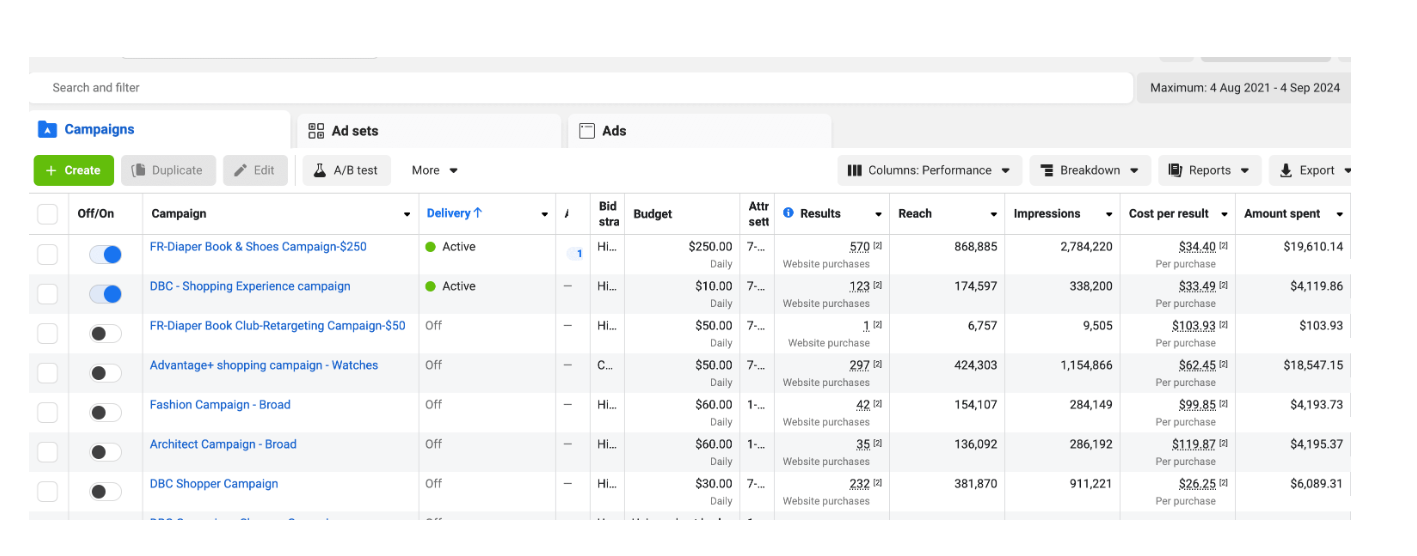This screenshot has height=556, width=1417.
Task: Click the A/B test flask icon
Action: 320,171
